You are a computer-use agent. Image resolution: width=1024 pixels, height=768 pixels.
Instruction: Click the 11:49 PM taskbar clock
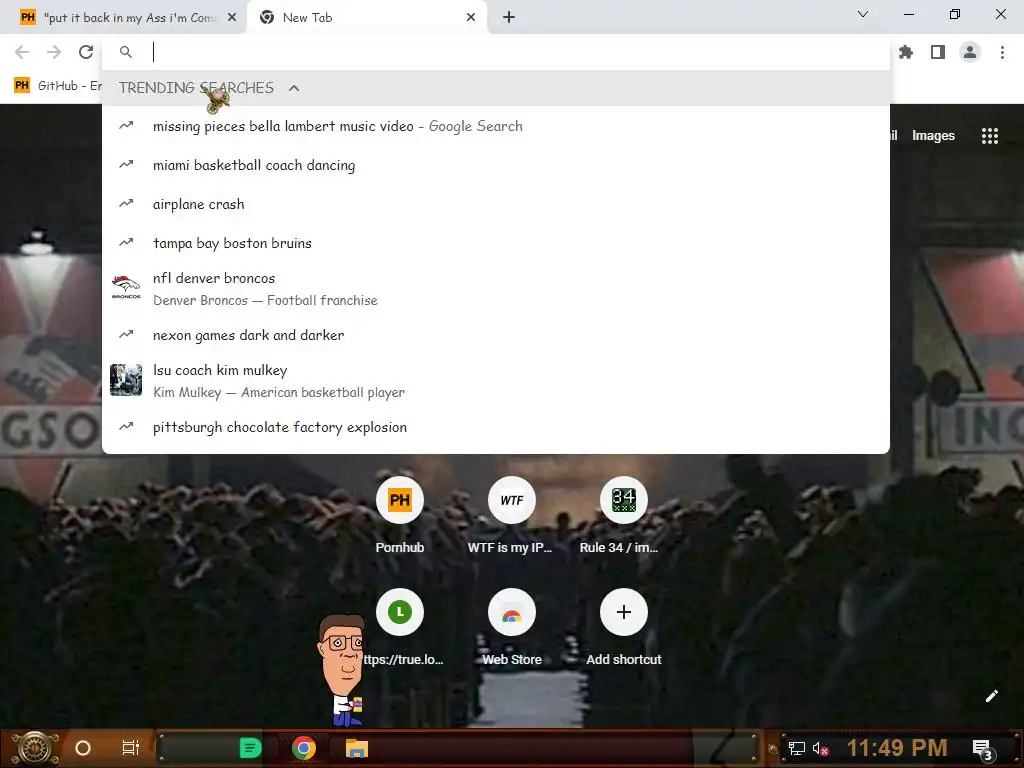(x=897, y=748)
